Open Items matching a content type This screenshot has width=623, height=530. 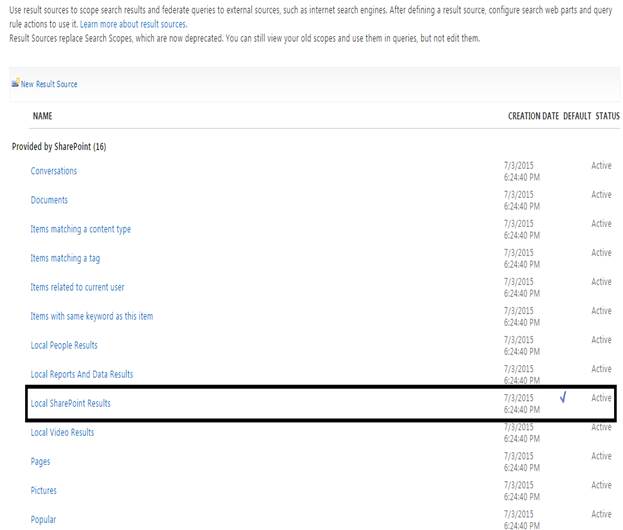[81, 229]
